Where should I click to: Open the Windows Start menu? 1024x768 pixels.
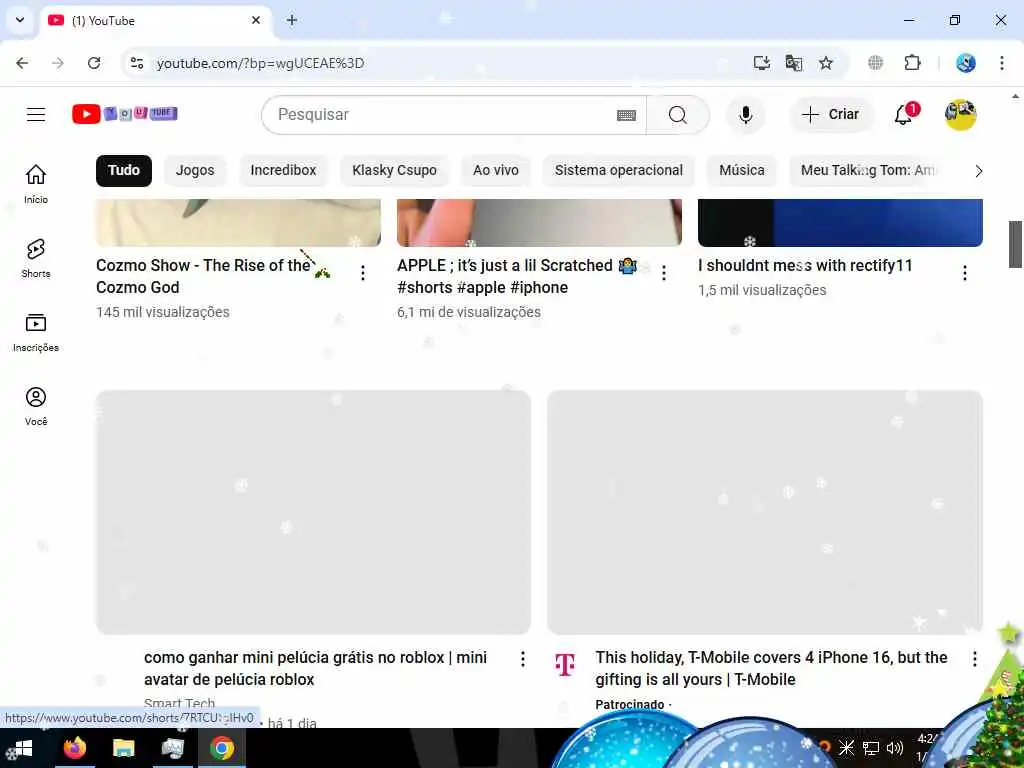pos(23,748)
